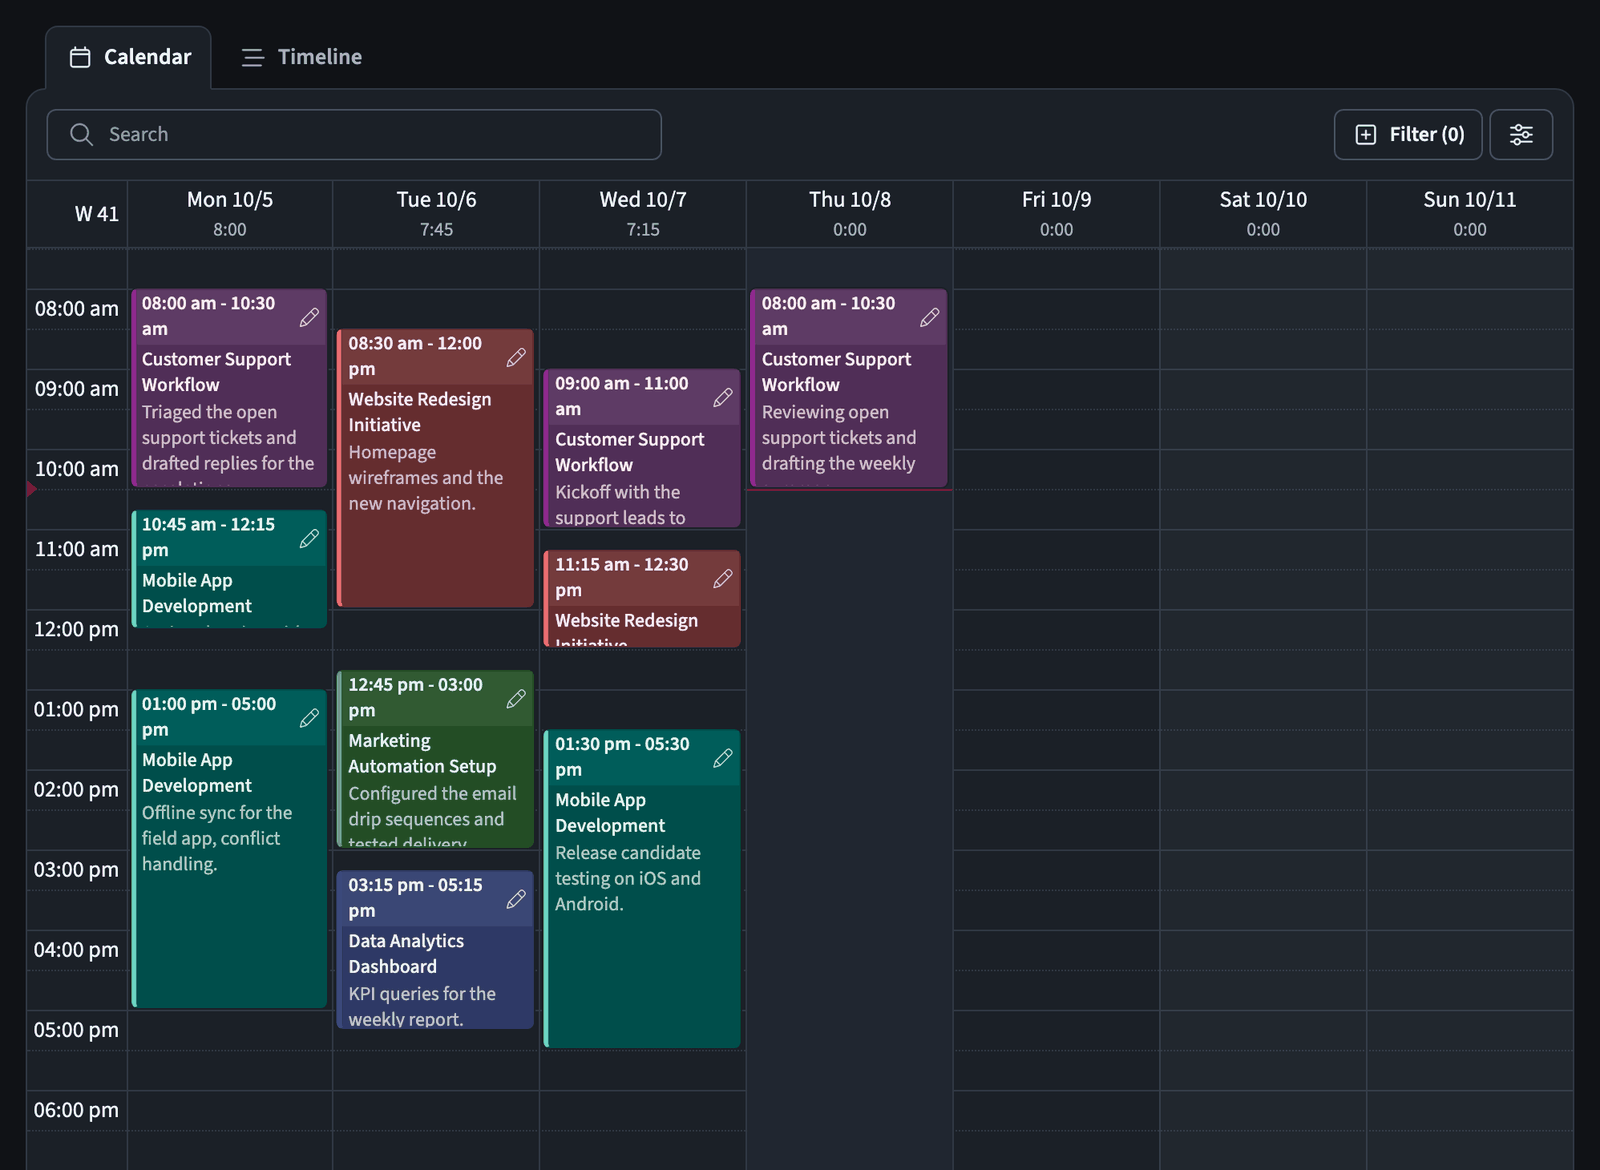Viewport: 1600px width, 1170px height.
Task: Edit Thursday 08:00 am Customer Support pencil
Action: click(930, 317)
